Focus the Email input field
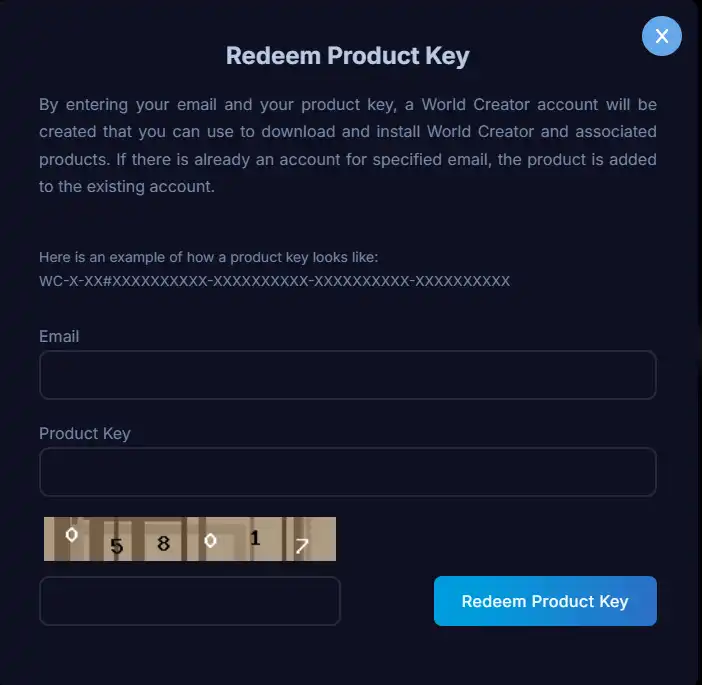This screenshot has height=685, width=702. click(x=347, y=375)
